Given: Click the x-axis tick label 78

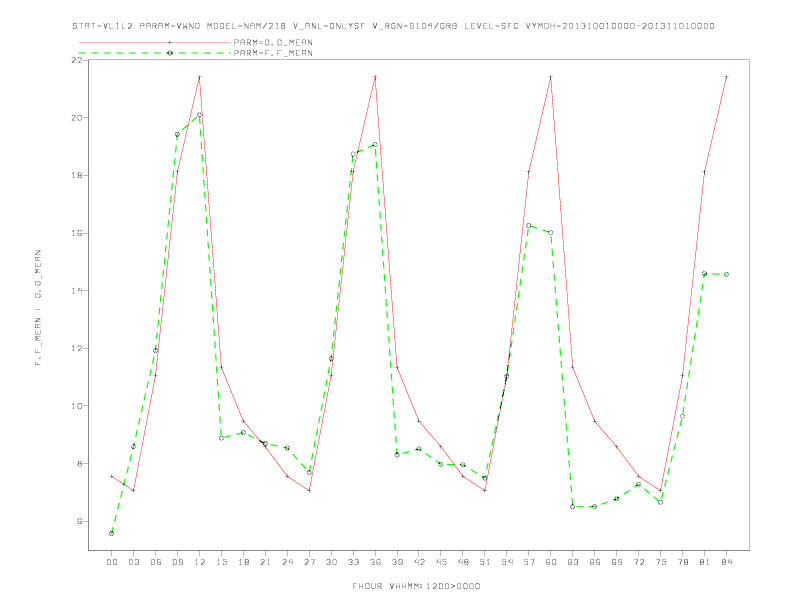Looking at the screenshot, I should (682, 562).
